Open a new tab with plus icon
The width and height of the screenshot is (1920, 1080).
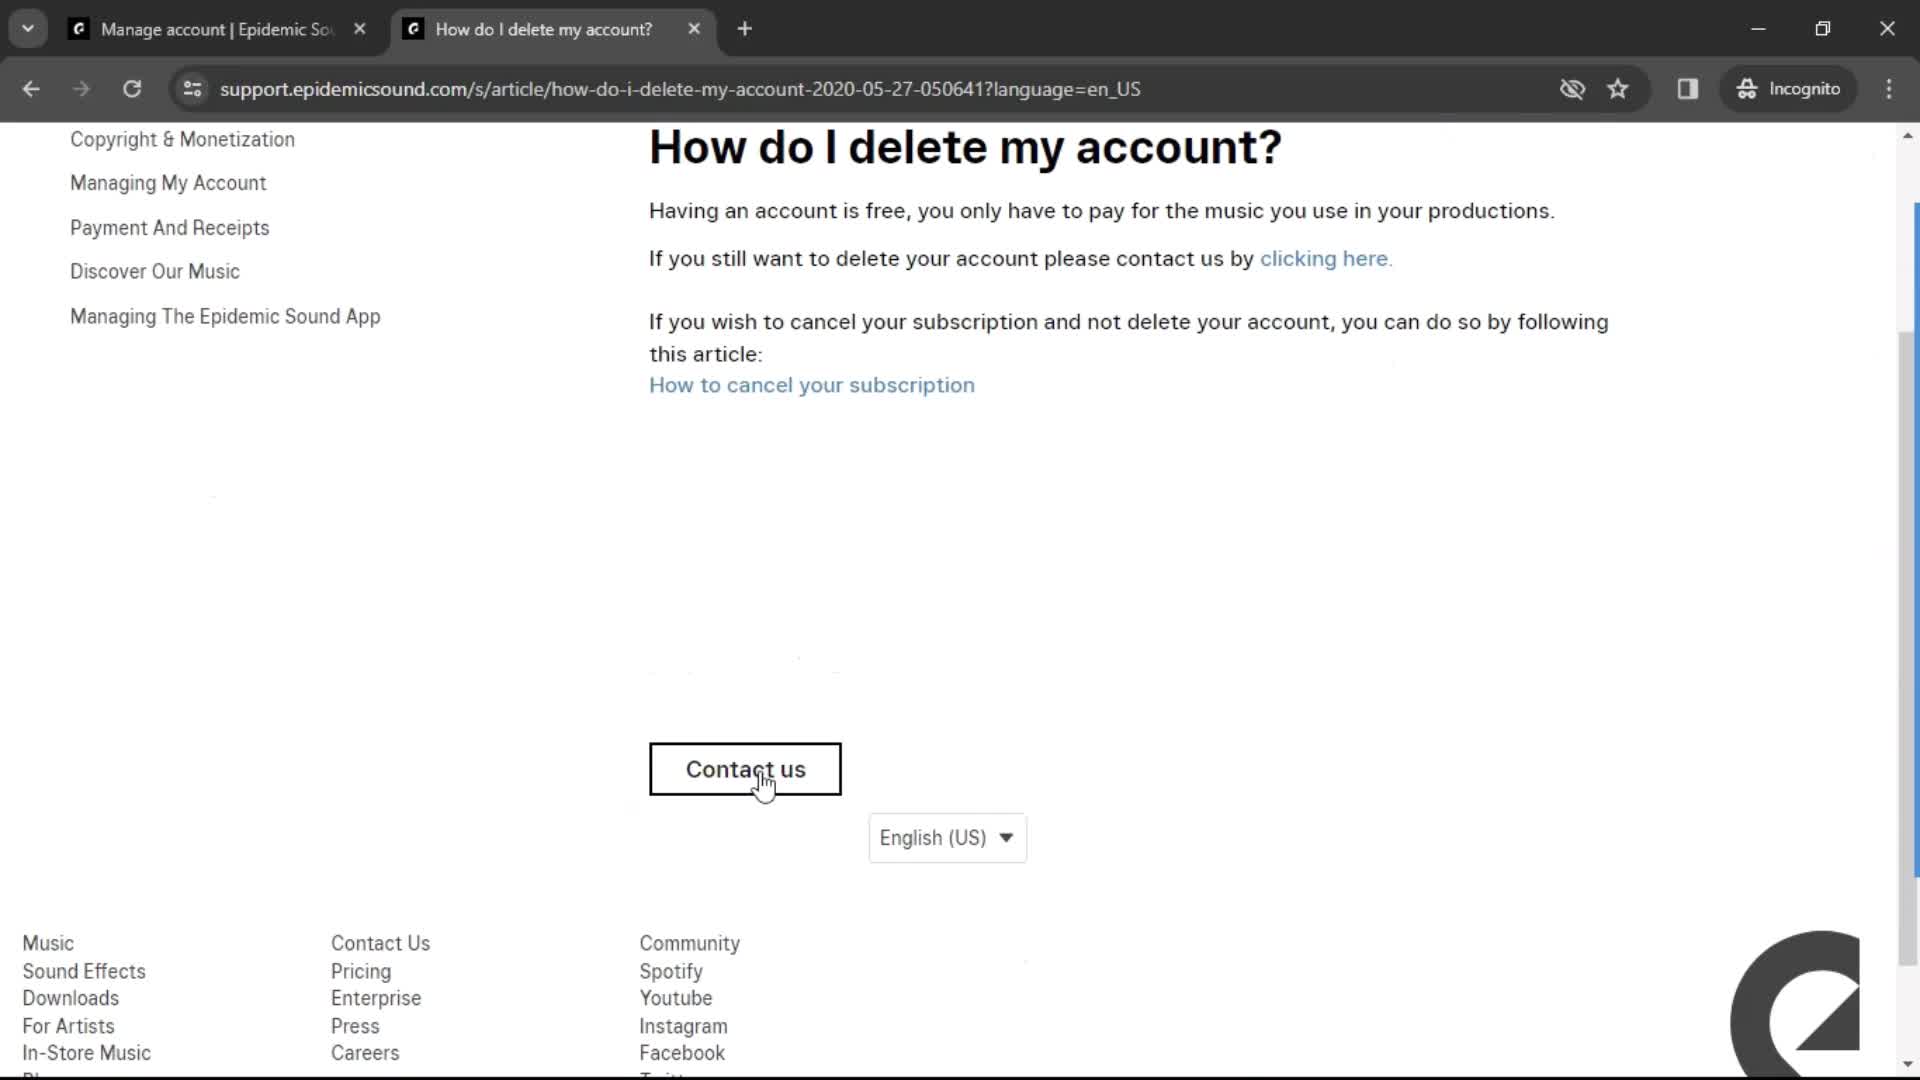(x=744, y=29)
